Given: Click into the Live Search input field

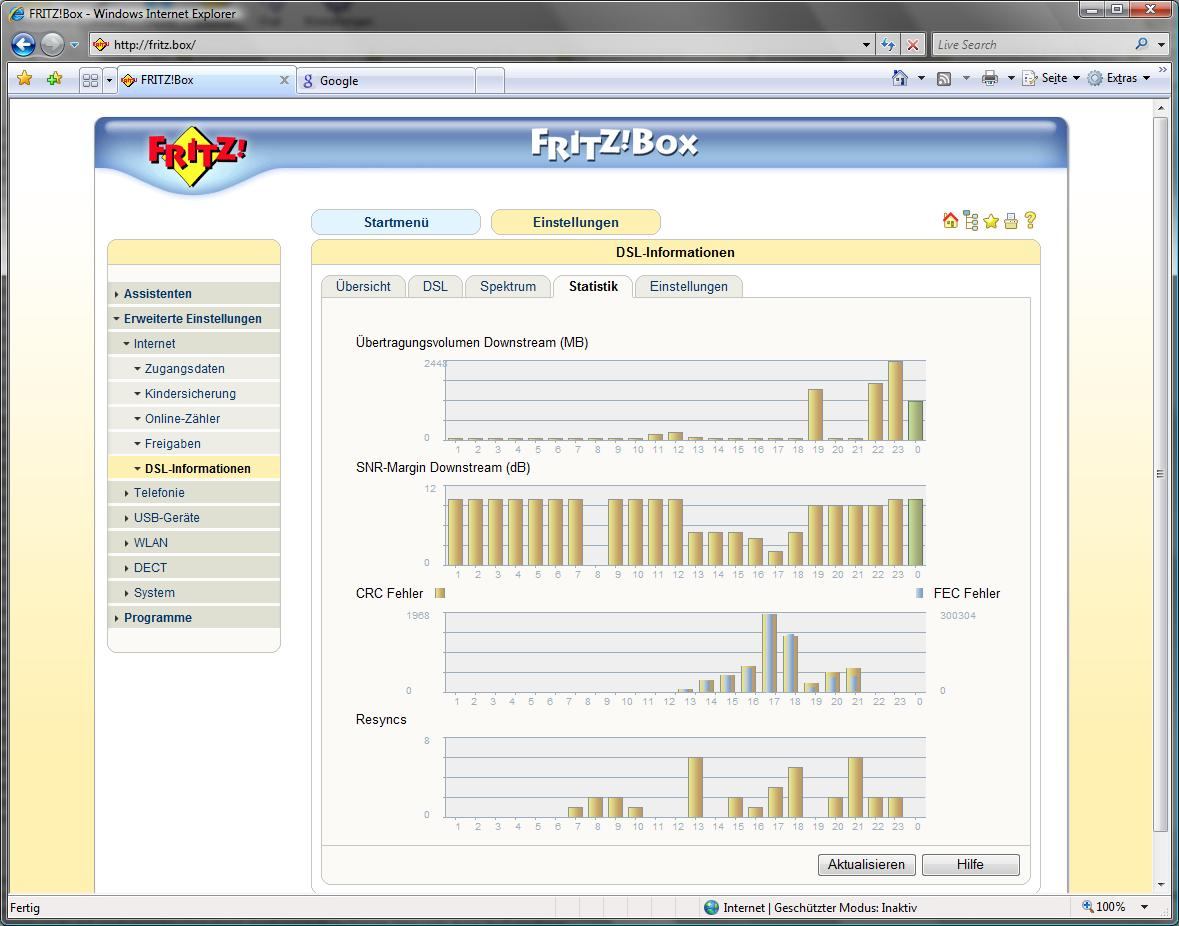Looking at the screenshot, I should pyautogui.click(x=1030, y=44).
